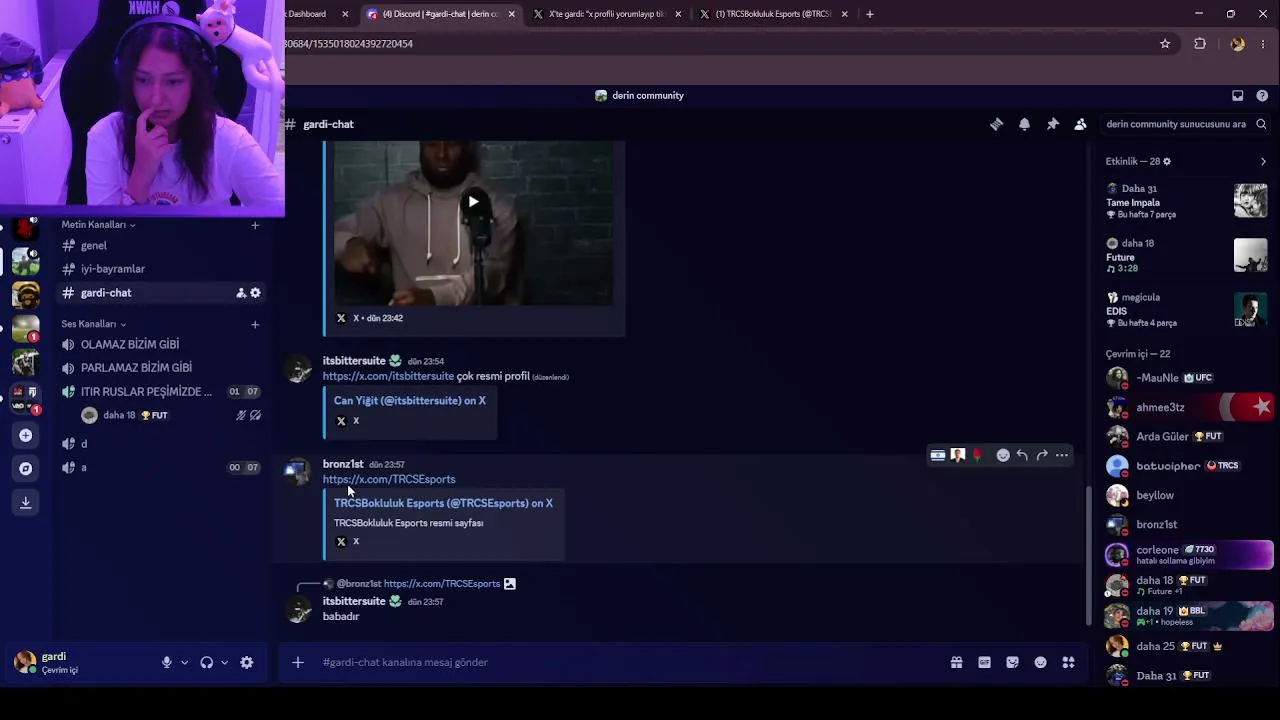Open the GIF picker
The image size is (1280, 720).
[984, 662]
